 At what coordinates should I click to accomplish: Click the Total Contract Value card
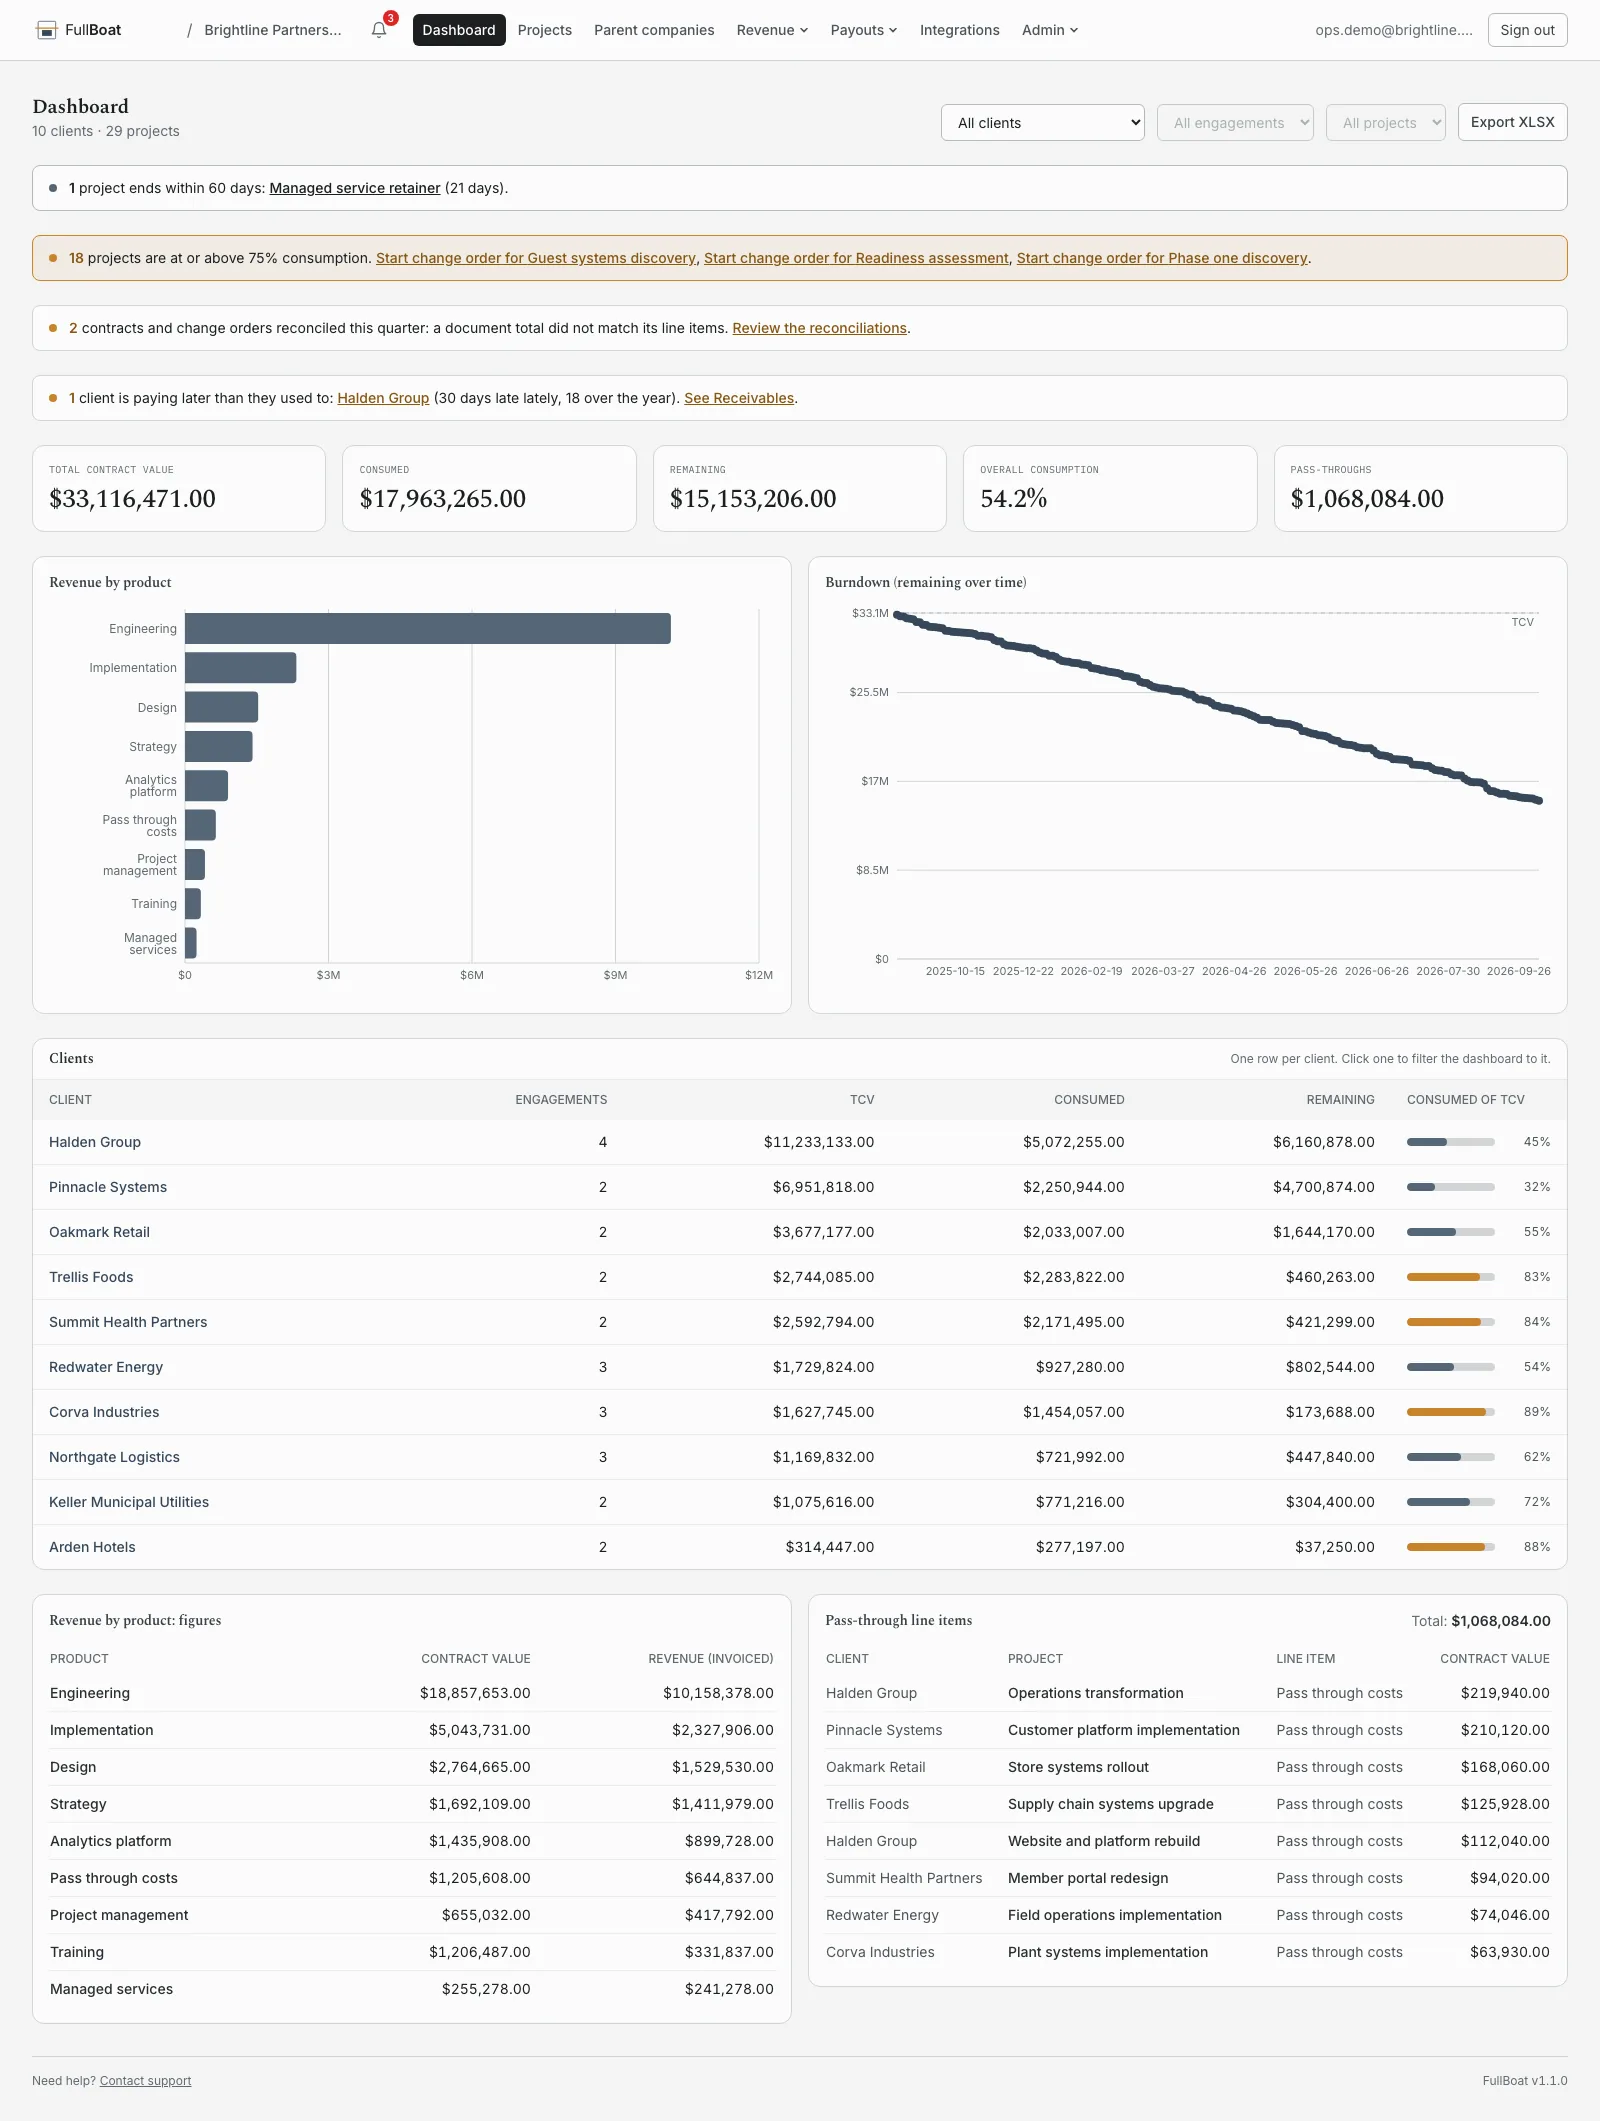coord(179,488)
